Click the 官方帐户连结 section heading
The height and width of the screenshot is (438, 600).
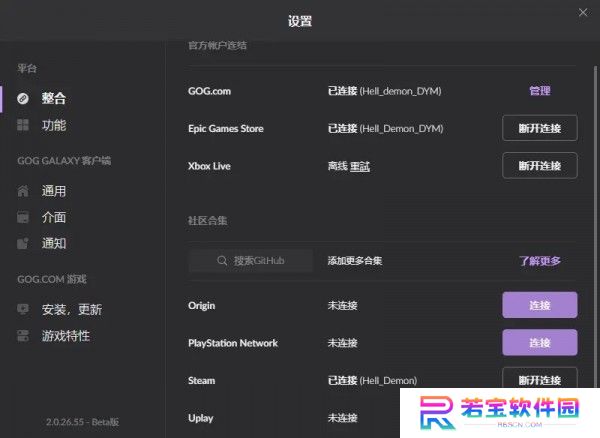coord(217,46)
